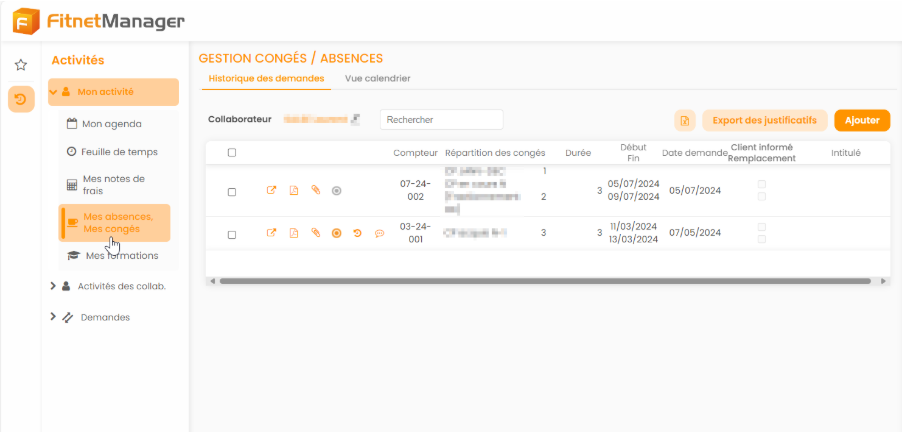The image size is (903, 437).
Task: Select the checkbox for request 07-24-002
Action: (x=232, y=192)
